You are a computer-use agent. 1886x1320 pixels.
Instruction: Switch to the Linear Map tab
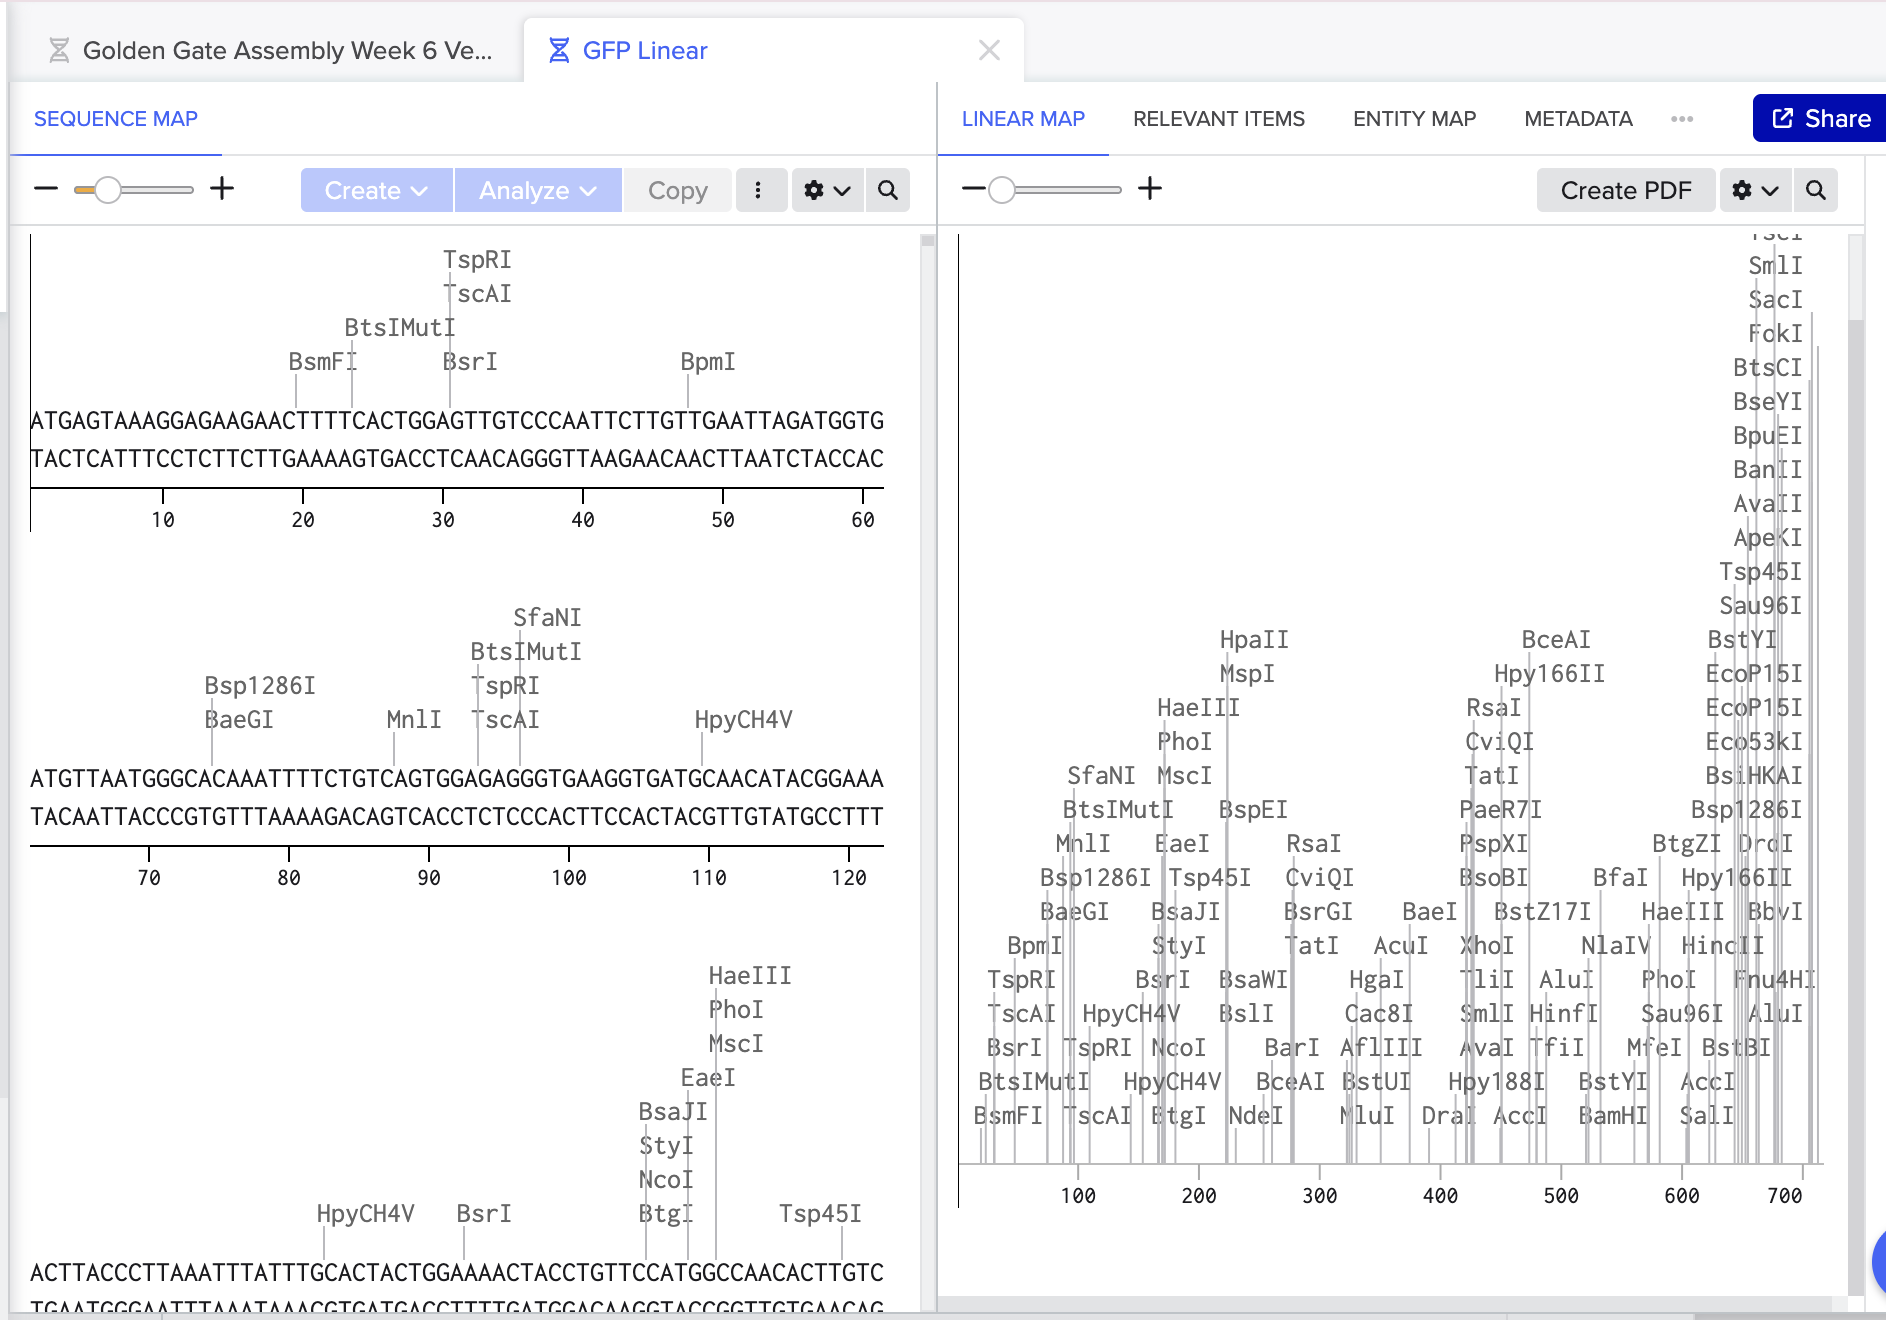coord(1023,119)
